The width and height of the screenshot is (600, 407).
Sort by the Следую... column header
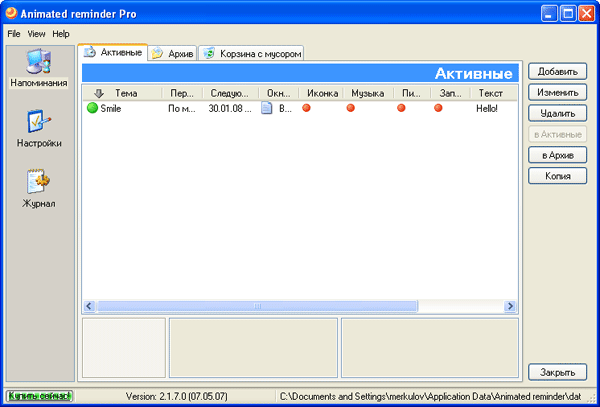click(x=231, y=93)
